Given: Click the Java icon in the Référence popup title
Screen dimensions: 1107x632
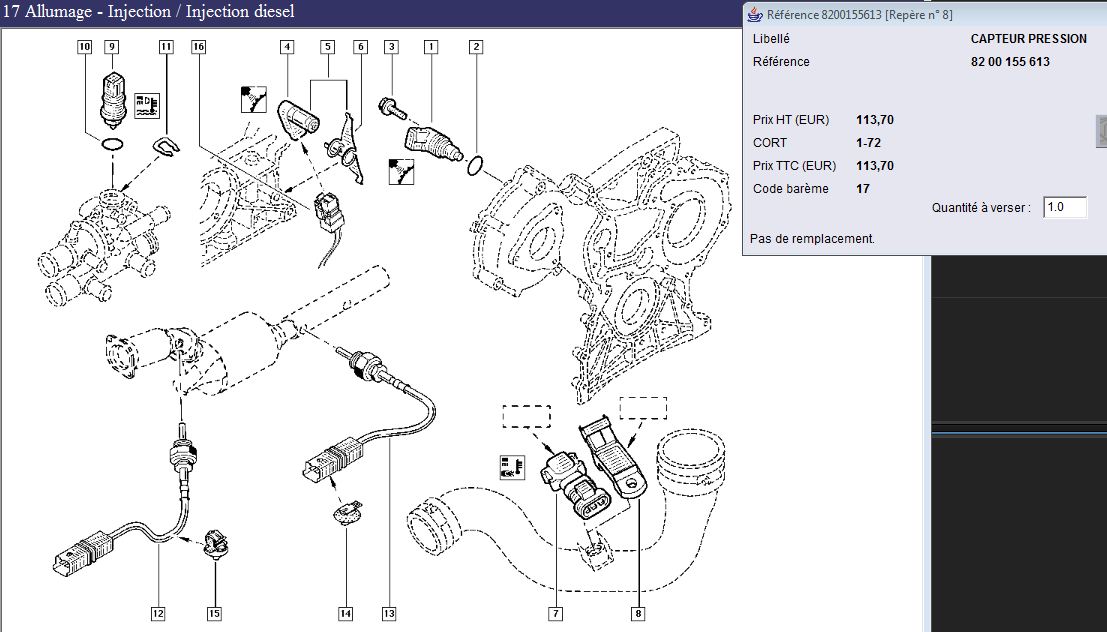Looking at the screenshot, I should point(755,14).
